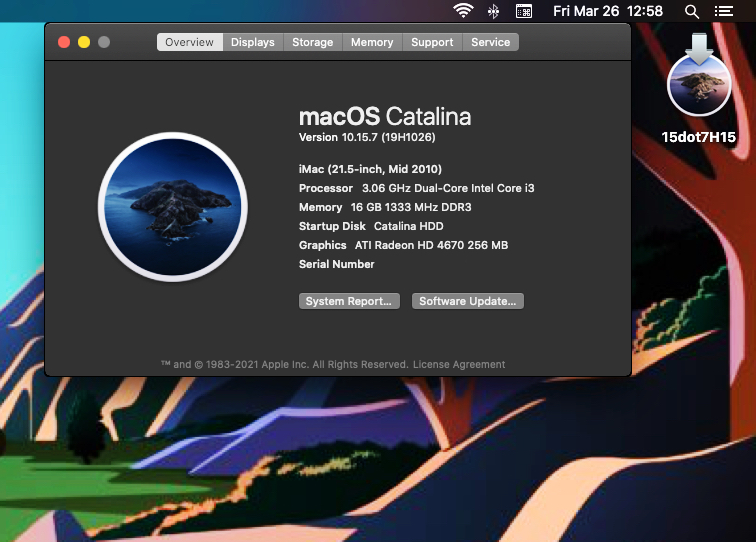Select the iMac (21.5-inch, Mid 2010) text
Viewport: 756px width, 542px height.
(370, 169)
